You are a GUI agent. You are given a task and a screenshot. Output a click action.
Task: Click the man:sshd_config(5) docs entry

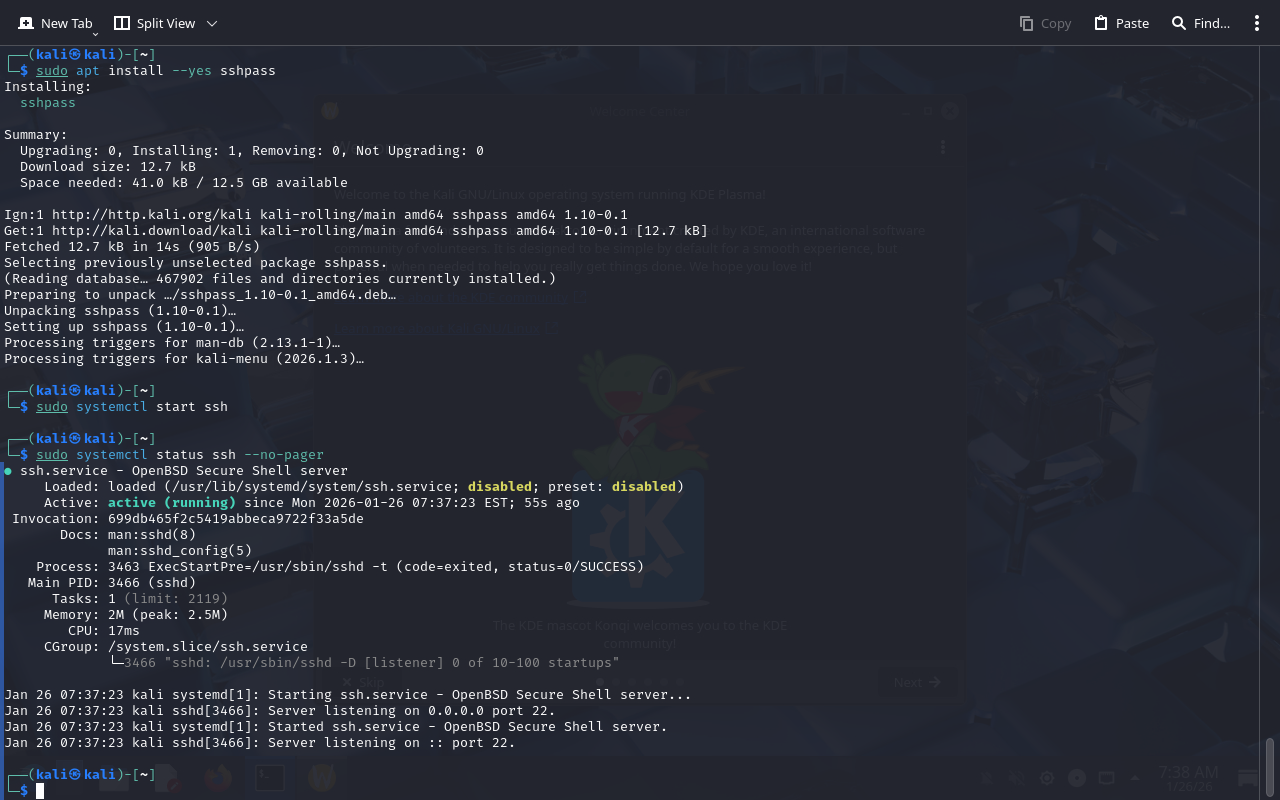click(179, 551)
